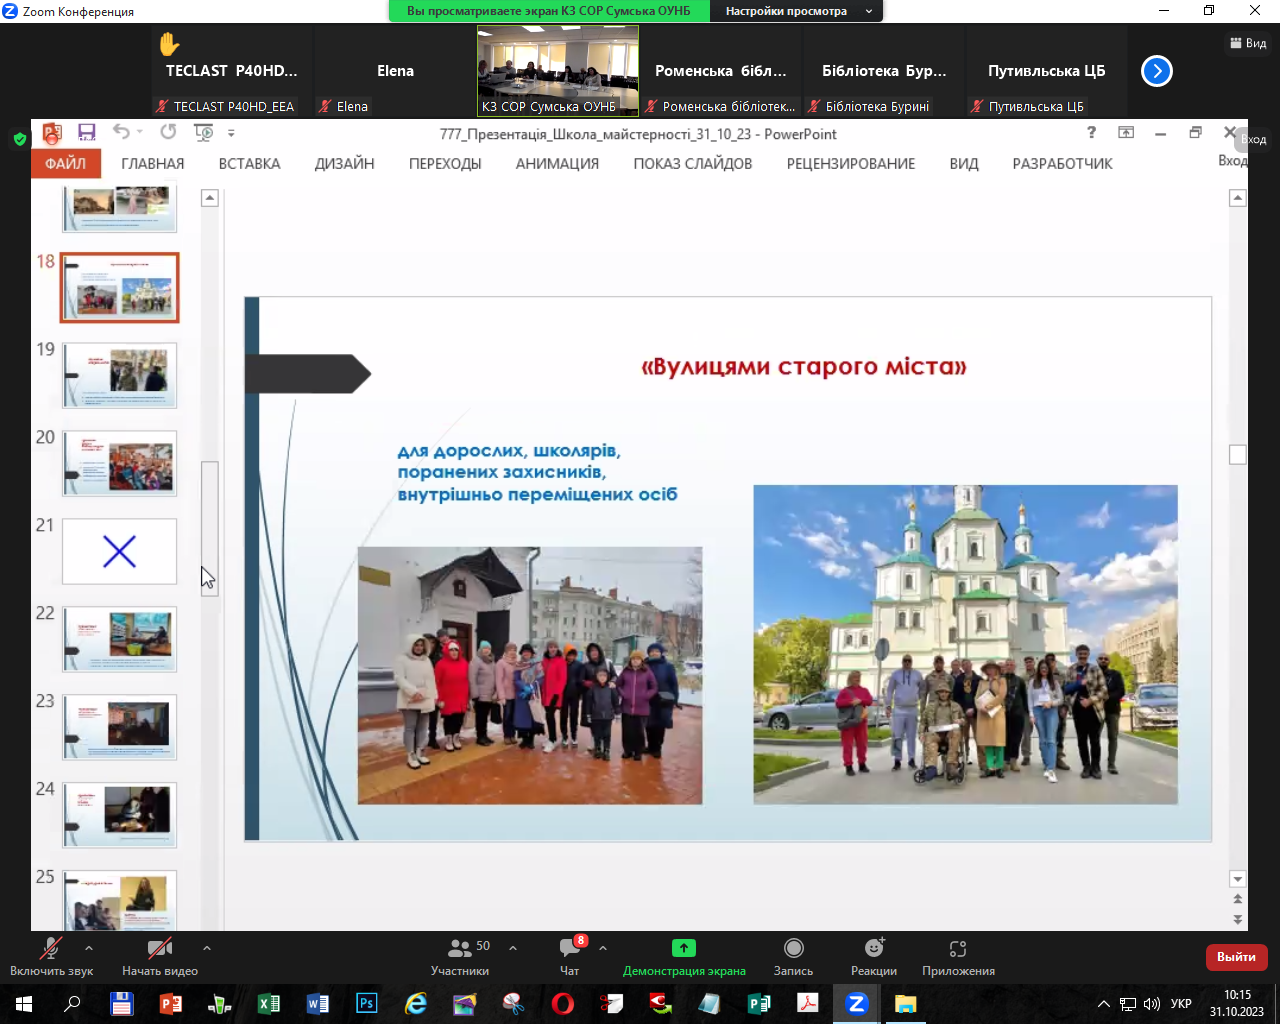
Task: Turn on camera with Начать видео
Action: click(159, 948)
